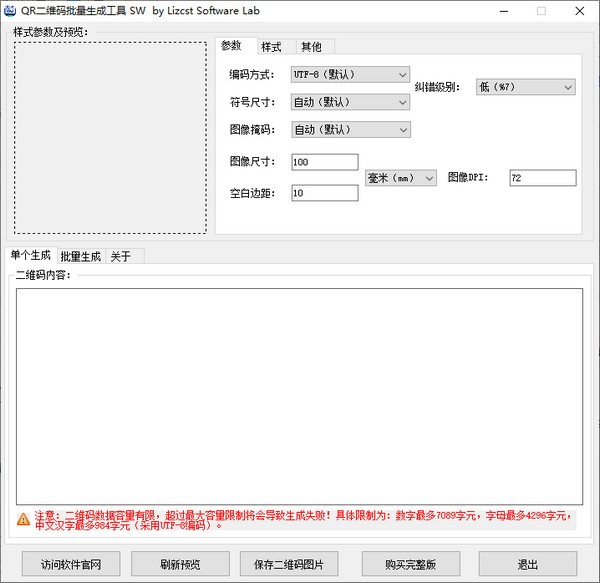The image size is (600, 583).
Task: Open the 其他 tab
Action: (x=311, y=47)
